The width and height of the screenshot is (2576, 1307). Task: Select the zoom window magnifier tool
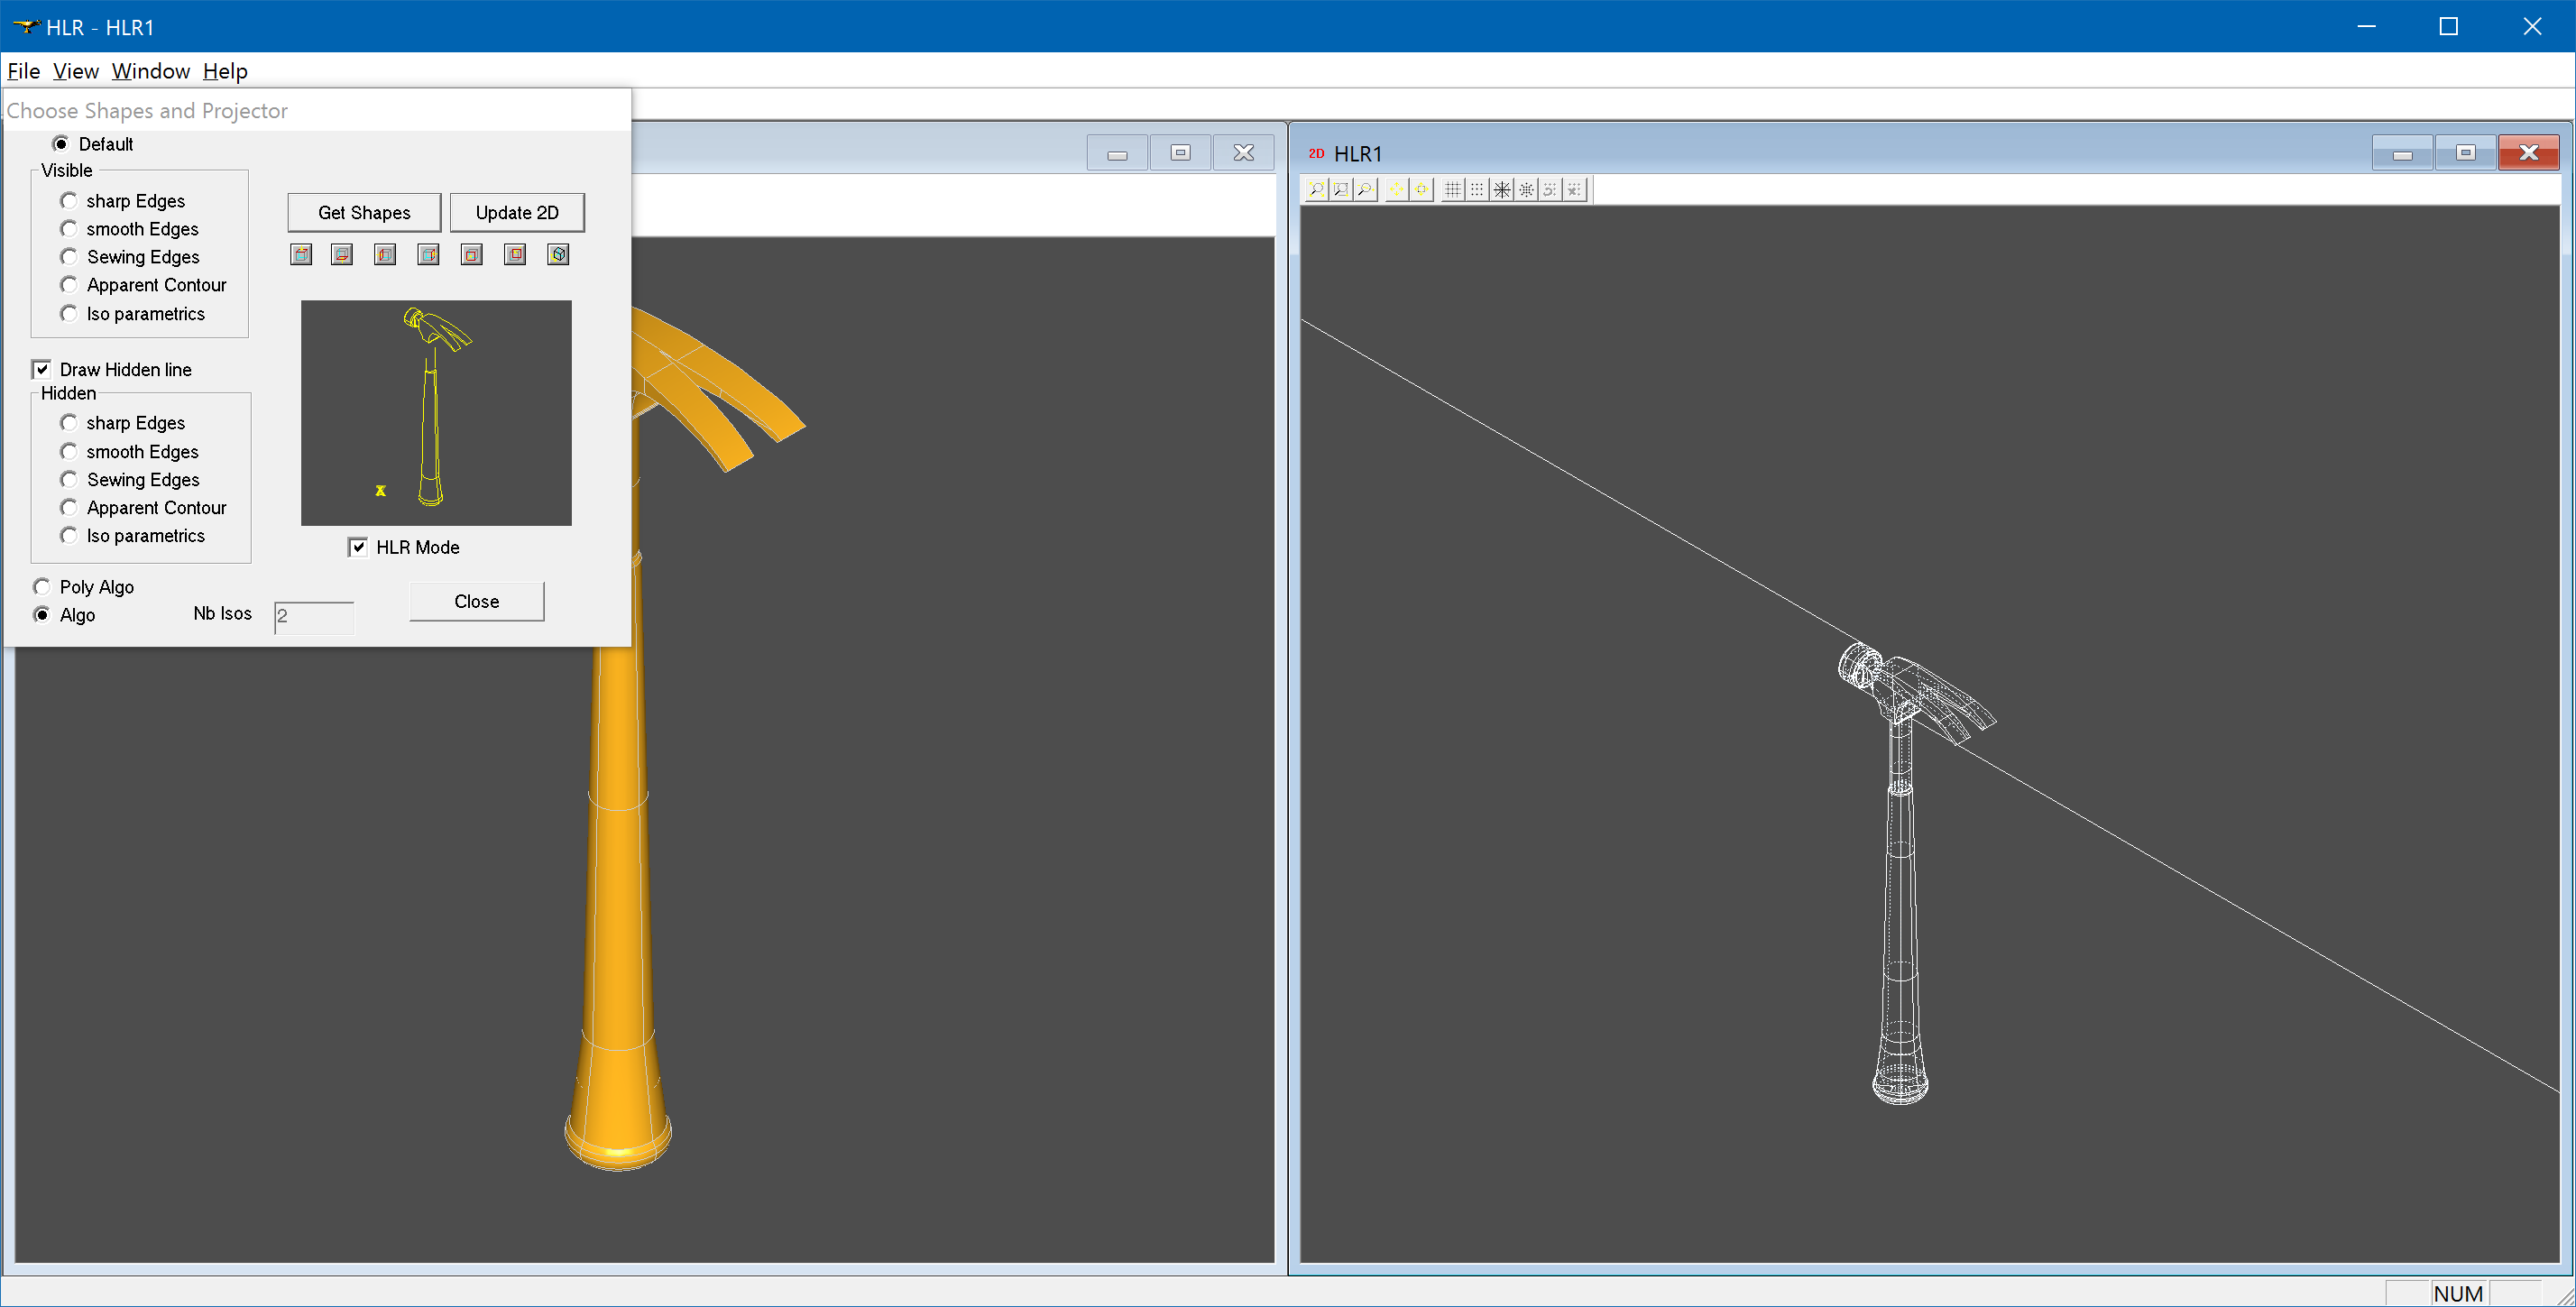(x=1341, y=190)
